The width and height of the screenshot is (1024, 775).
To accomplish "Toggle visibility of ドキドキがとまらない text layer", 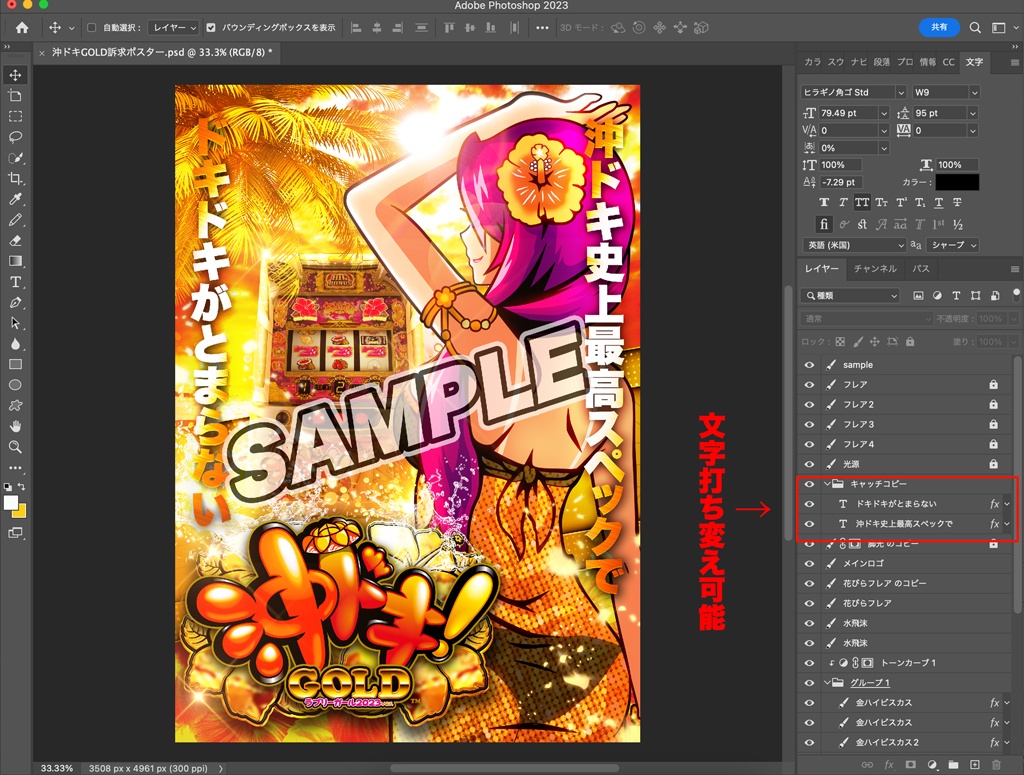I will [809, 503].
